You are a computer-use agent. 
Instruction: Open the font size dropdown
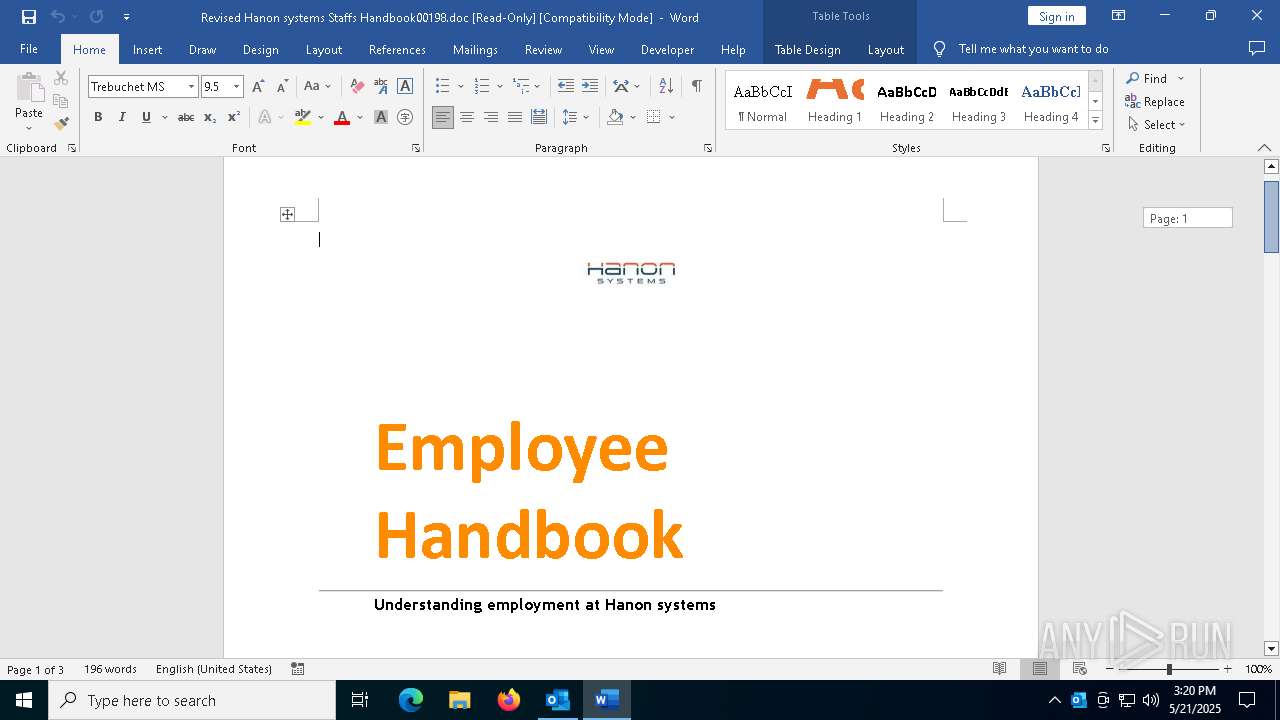click(237, 87)
